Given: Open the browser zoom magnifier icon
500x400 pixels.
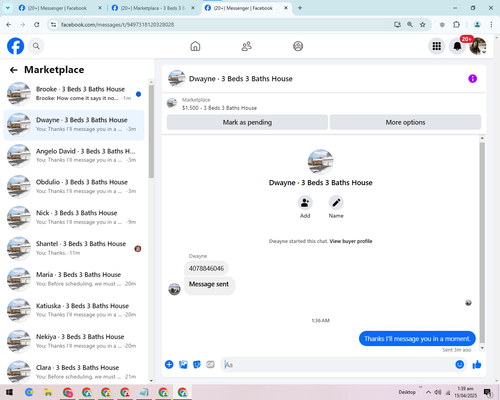Looking at the screenshot, I should (x=410, y=24).
